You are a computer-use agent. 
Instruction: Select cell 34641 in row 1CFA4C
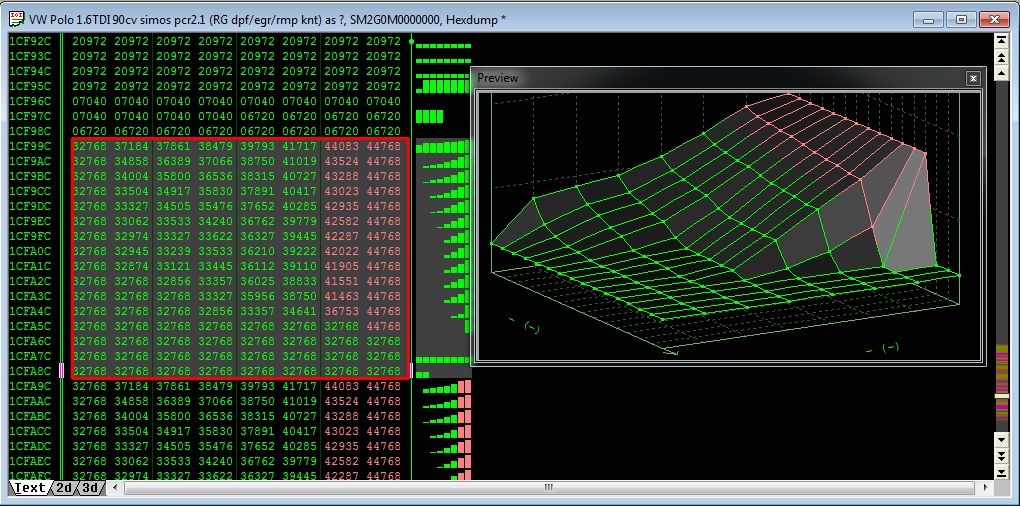[x=299, y=311]
